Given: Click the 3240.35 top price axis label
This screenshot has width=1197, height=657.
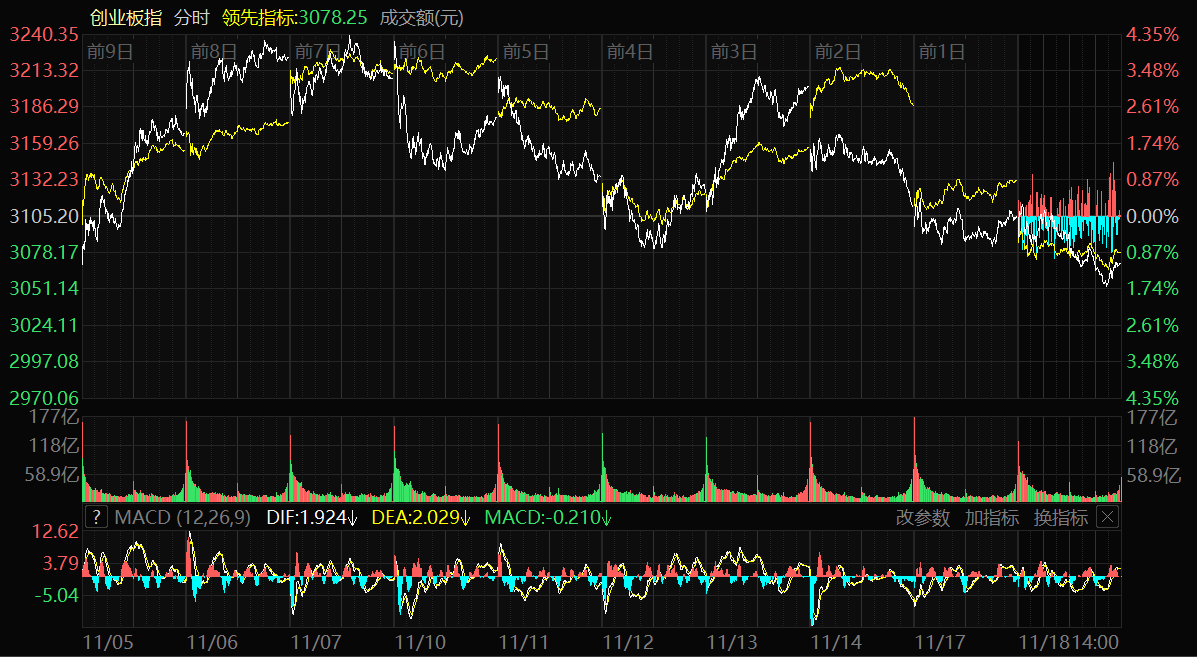Looking at the screenshot, I should point(44,34).
